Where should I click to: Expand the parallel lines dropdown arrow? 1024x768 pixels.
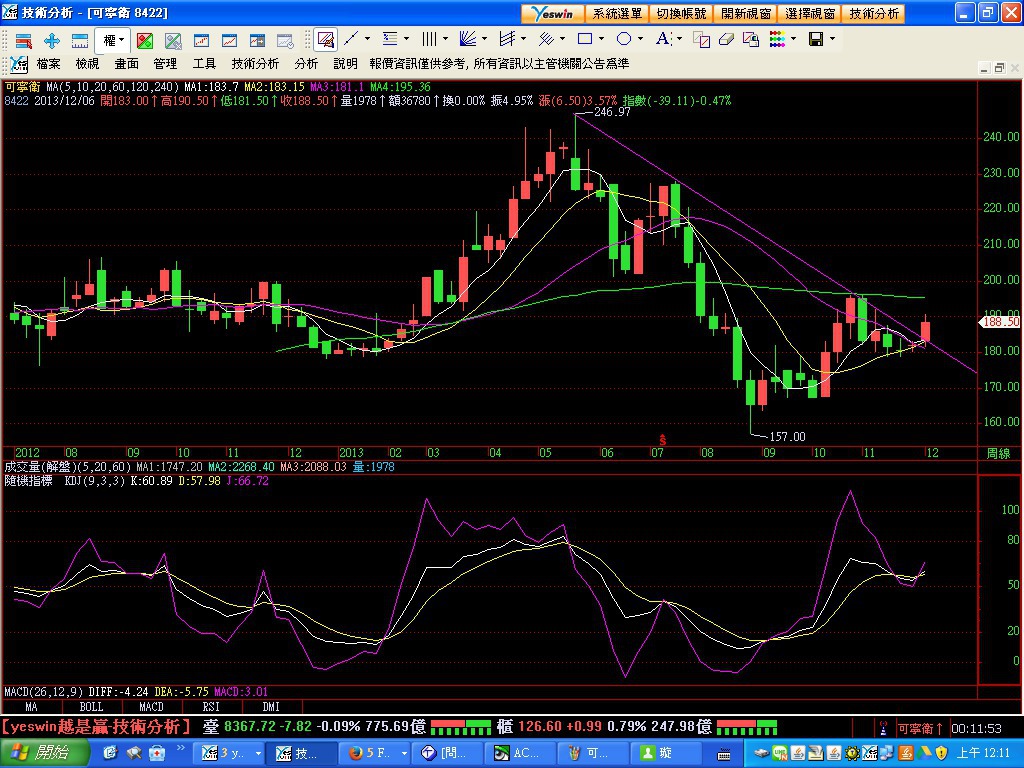coord(562,39)
